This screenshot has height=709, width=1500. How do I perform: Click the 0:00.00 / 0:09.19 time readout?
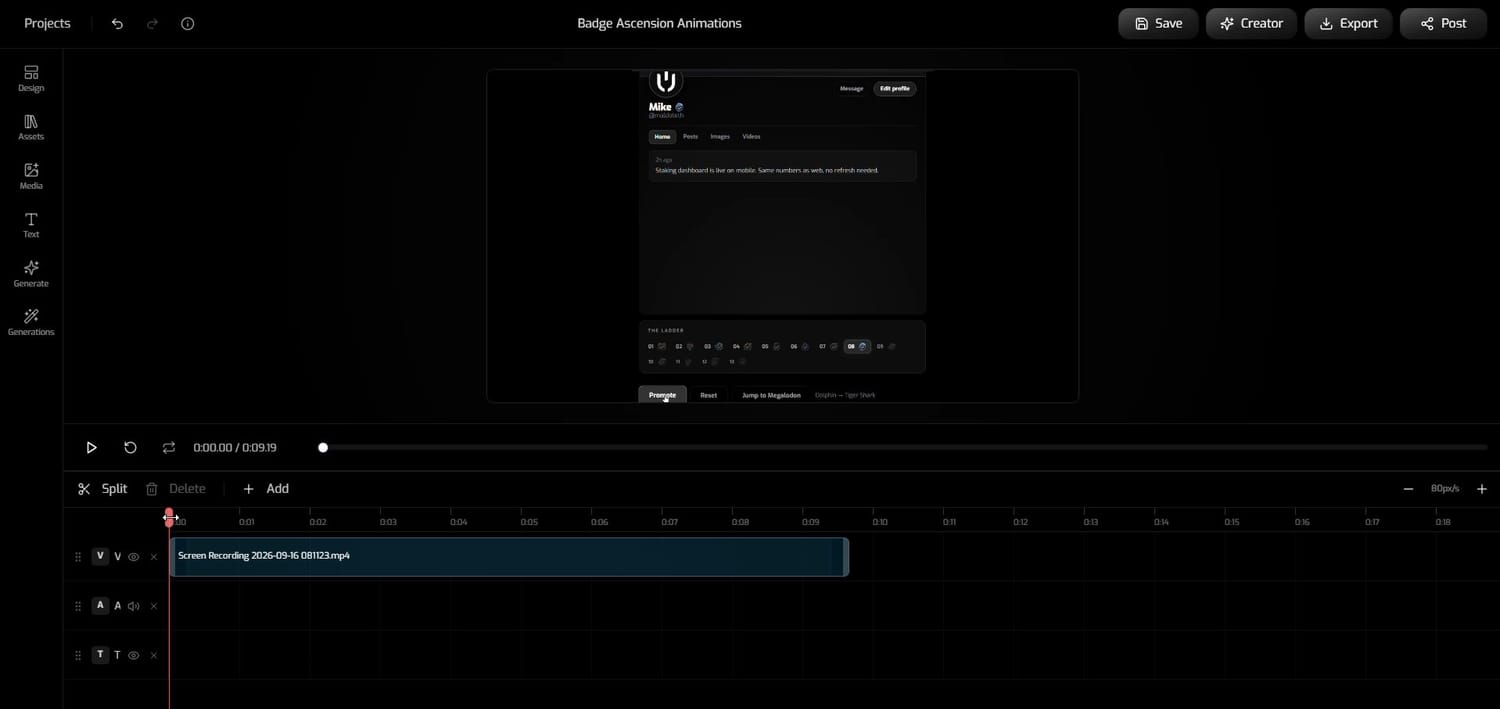(235, 448)
